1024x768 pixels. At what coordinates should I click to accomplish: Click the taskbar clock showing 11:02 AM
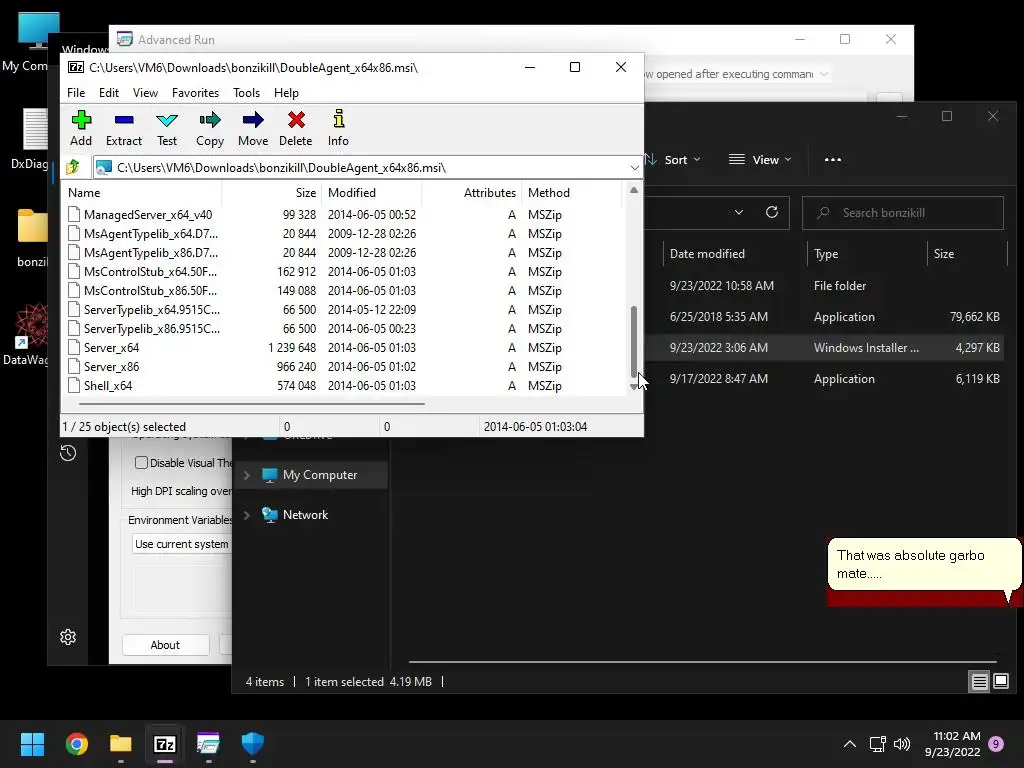[953, 744]
